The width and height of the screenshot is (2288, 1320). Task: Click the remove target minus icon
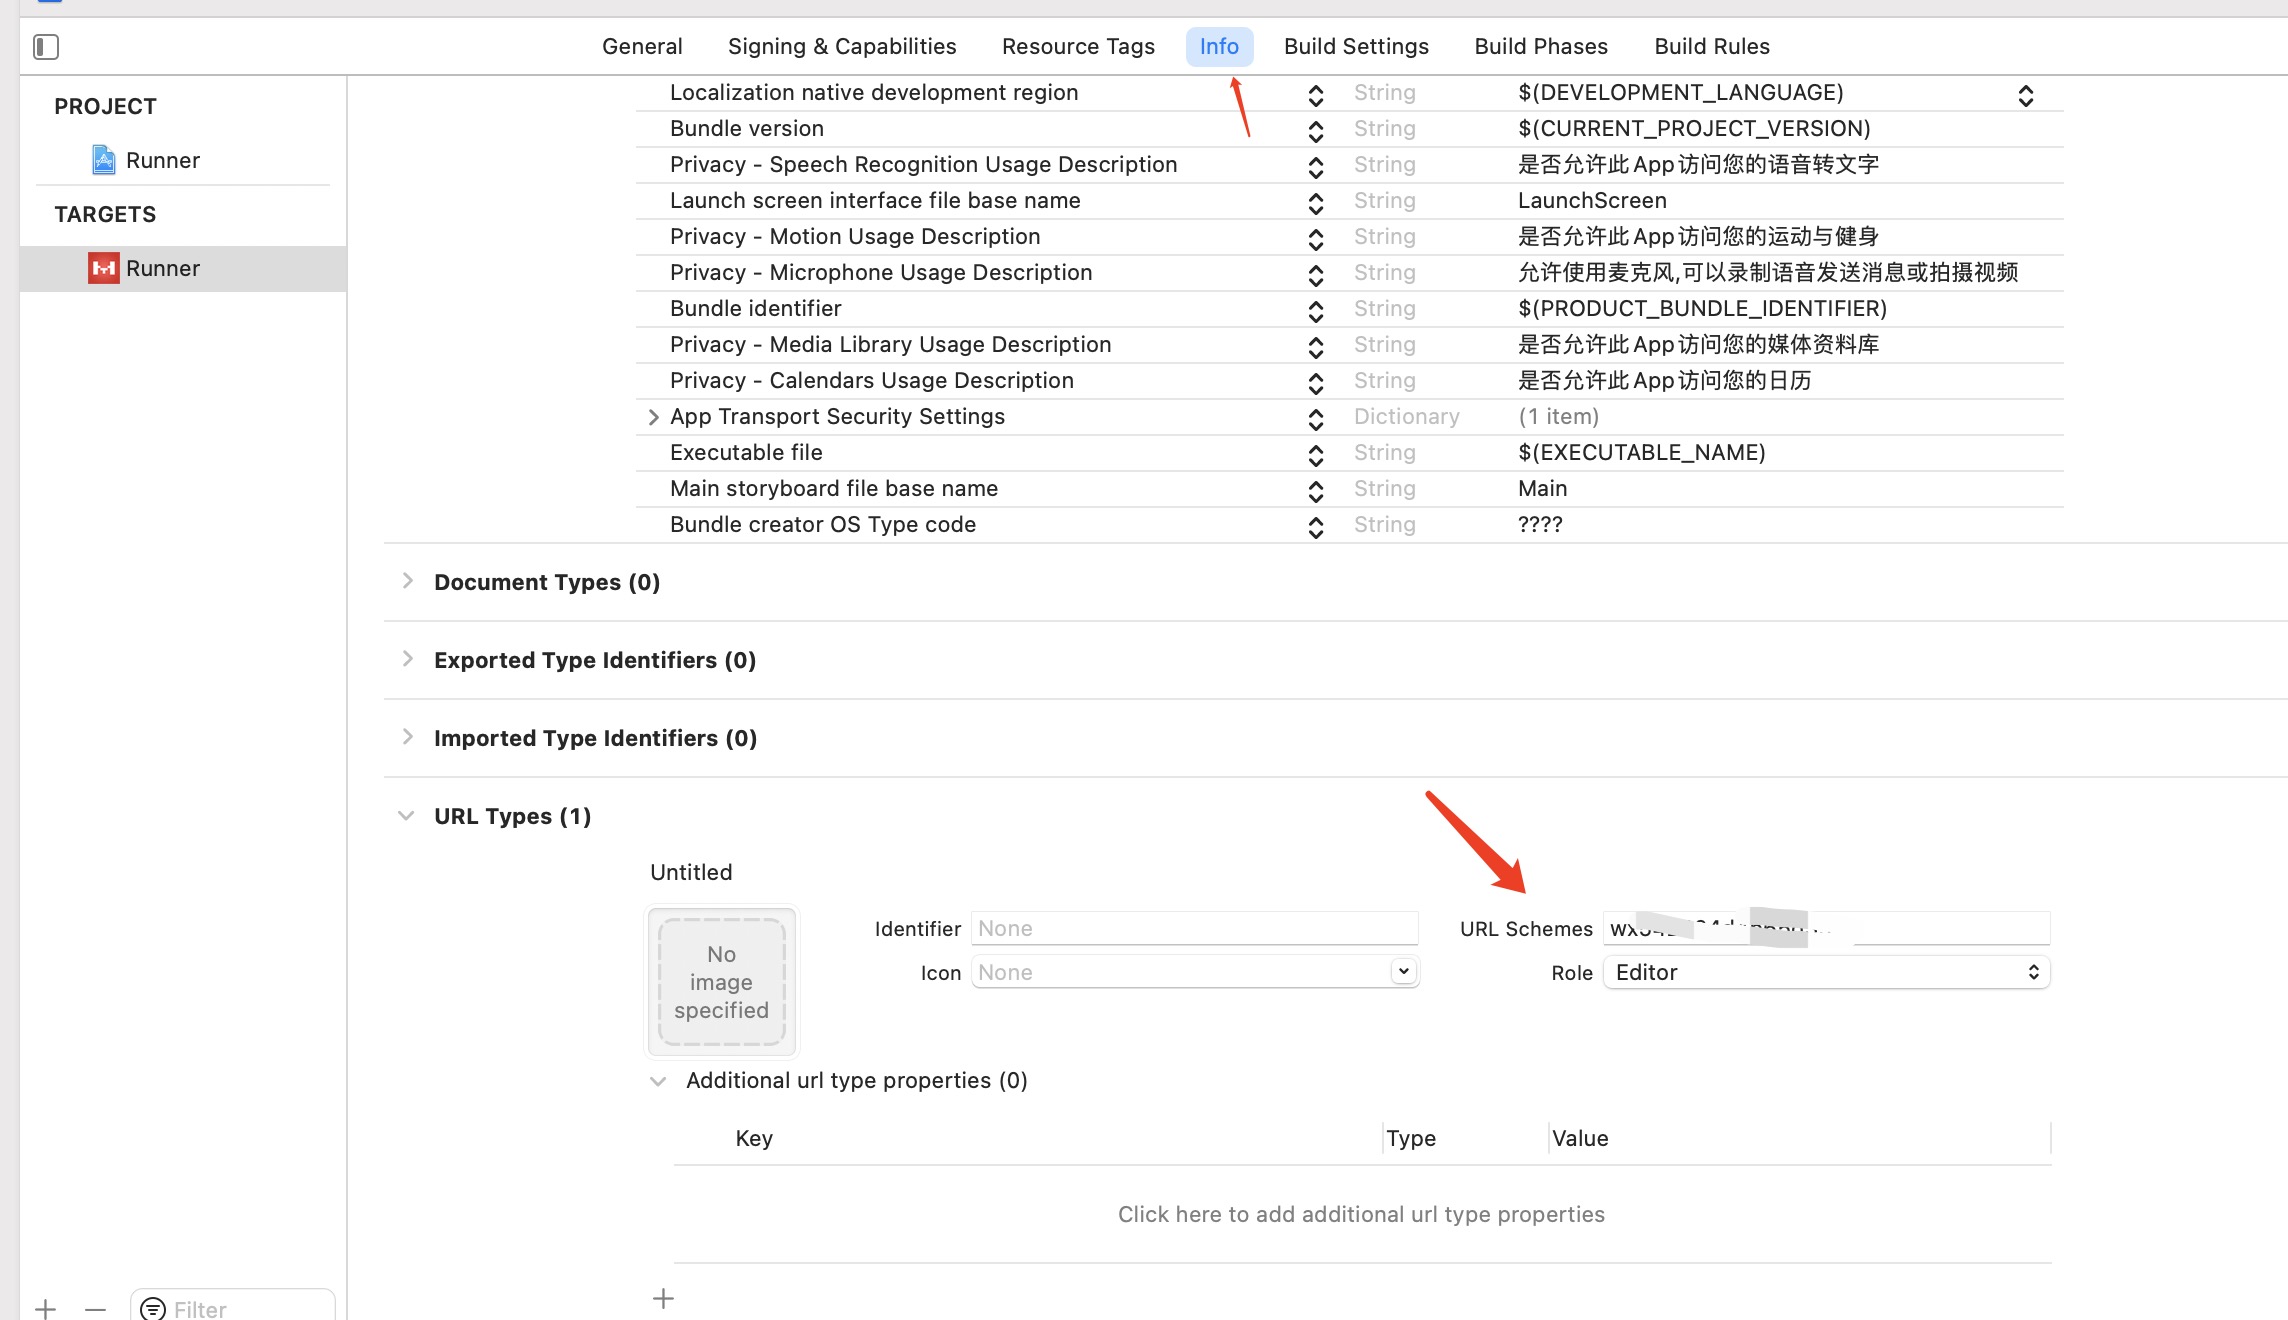pyautogui.click(x=96, y=1308)
